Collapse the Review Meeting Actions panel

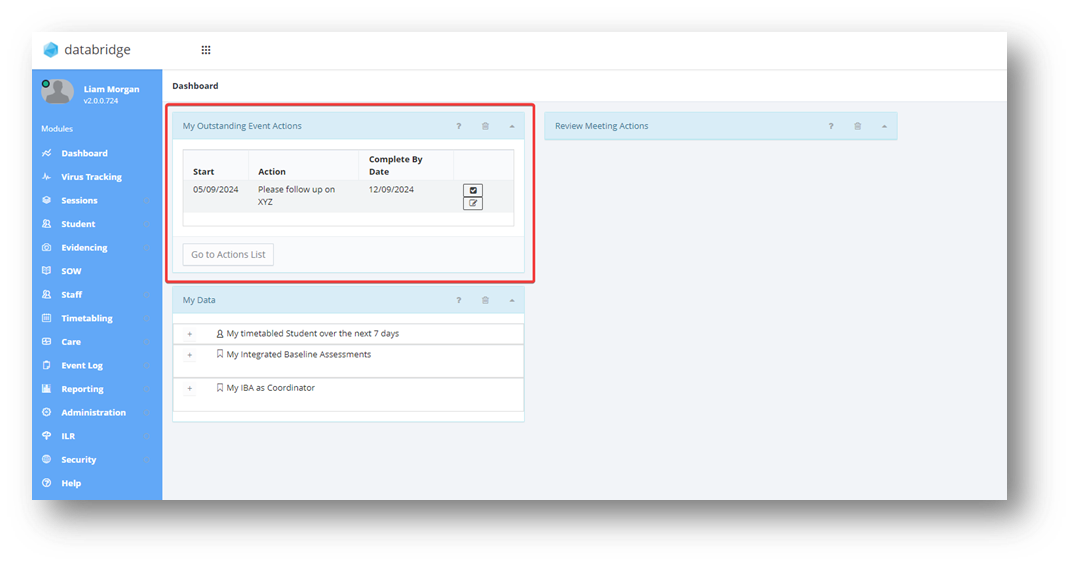pyautogui.click(x=884, y=126)
